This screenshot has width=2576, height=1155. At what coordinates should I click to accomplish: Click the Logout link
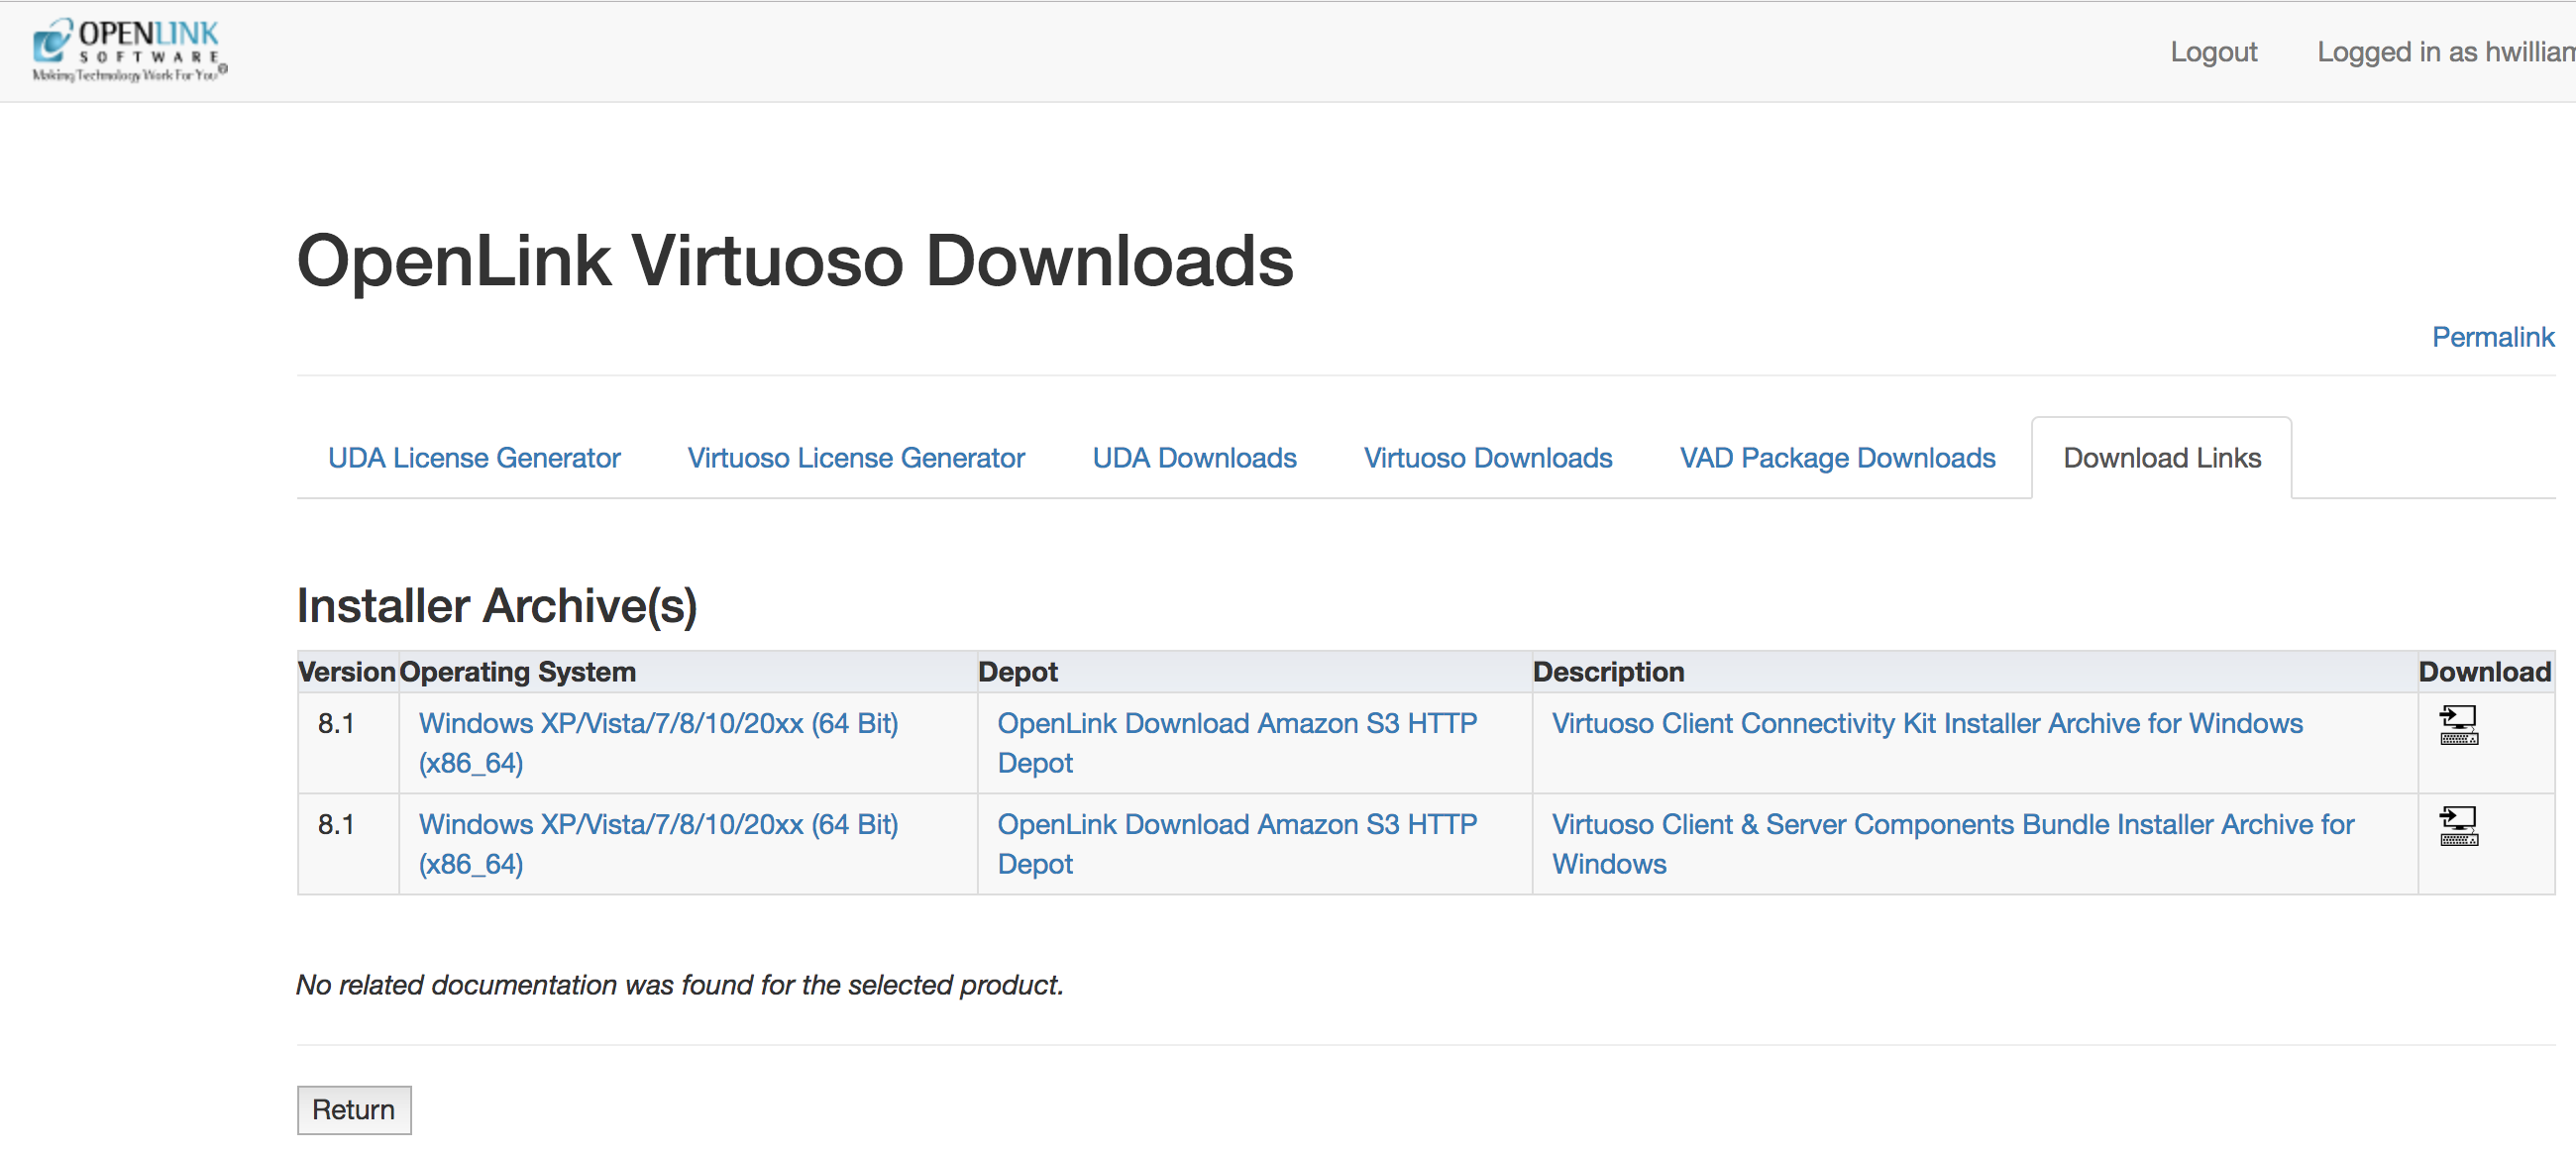click(2213, 52)
